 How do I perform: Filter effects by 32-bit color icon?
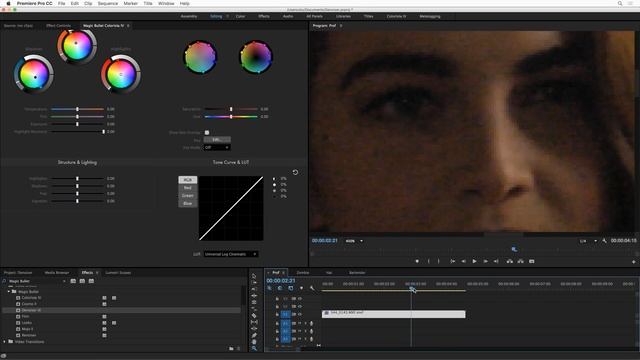[x=82, y=281]
